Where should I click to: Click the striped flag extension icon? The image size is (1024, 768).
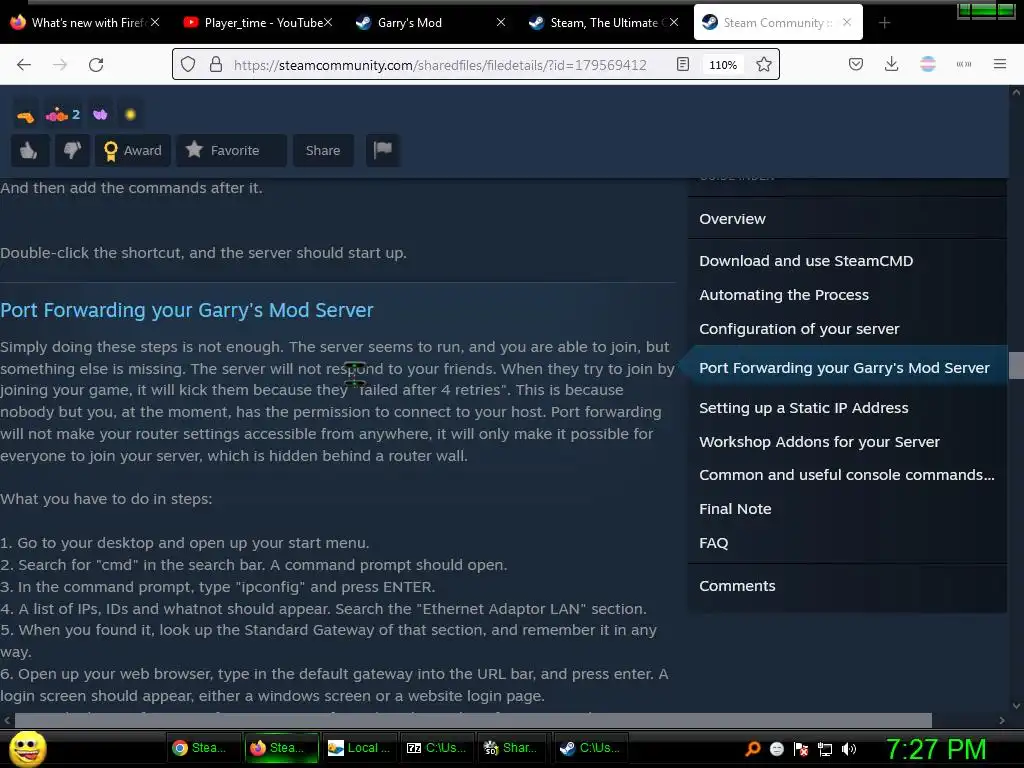tap(927, 64)
